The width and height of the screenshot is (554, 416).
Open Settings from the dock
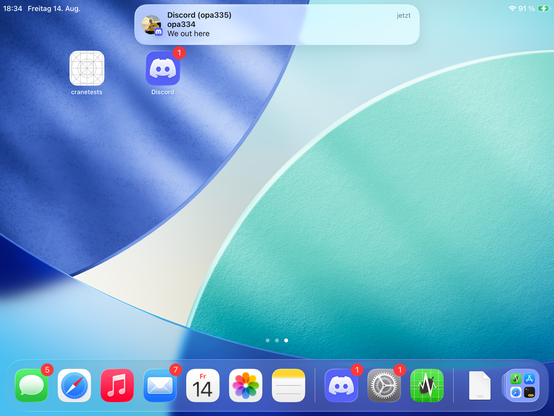pos(384,386)
